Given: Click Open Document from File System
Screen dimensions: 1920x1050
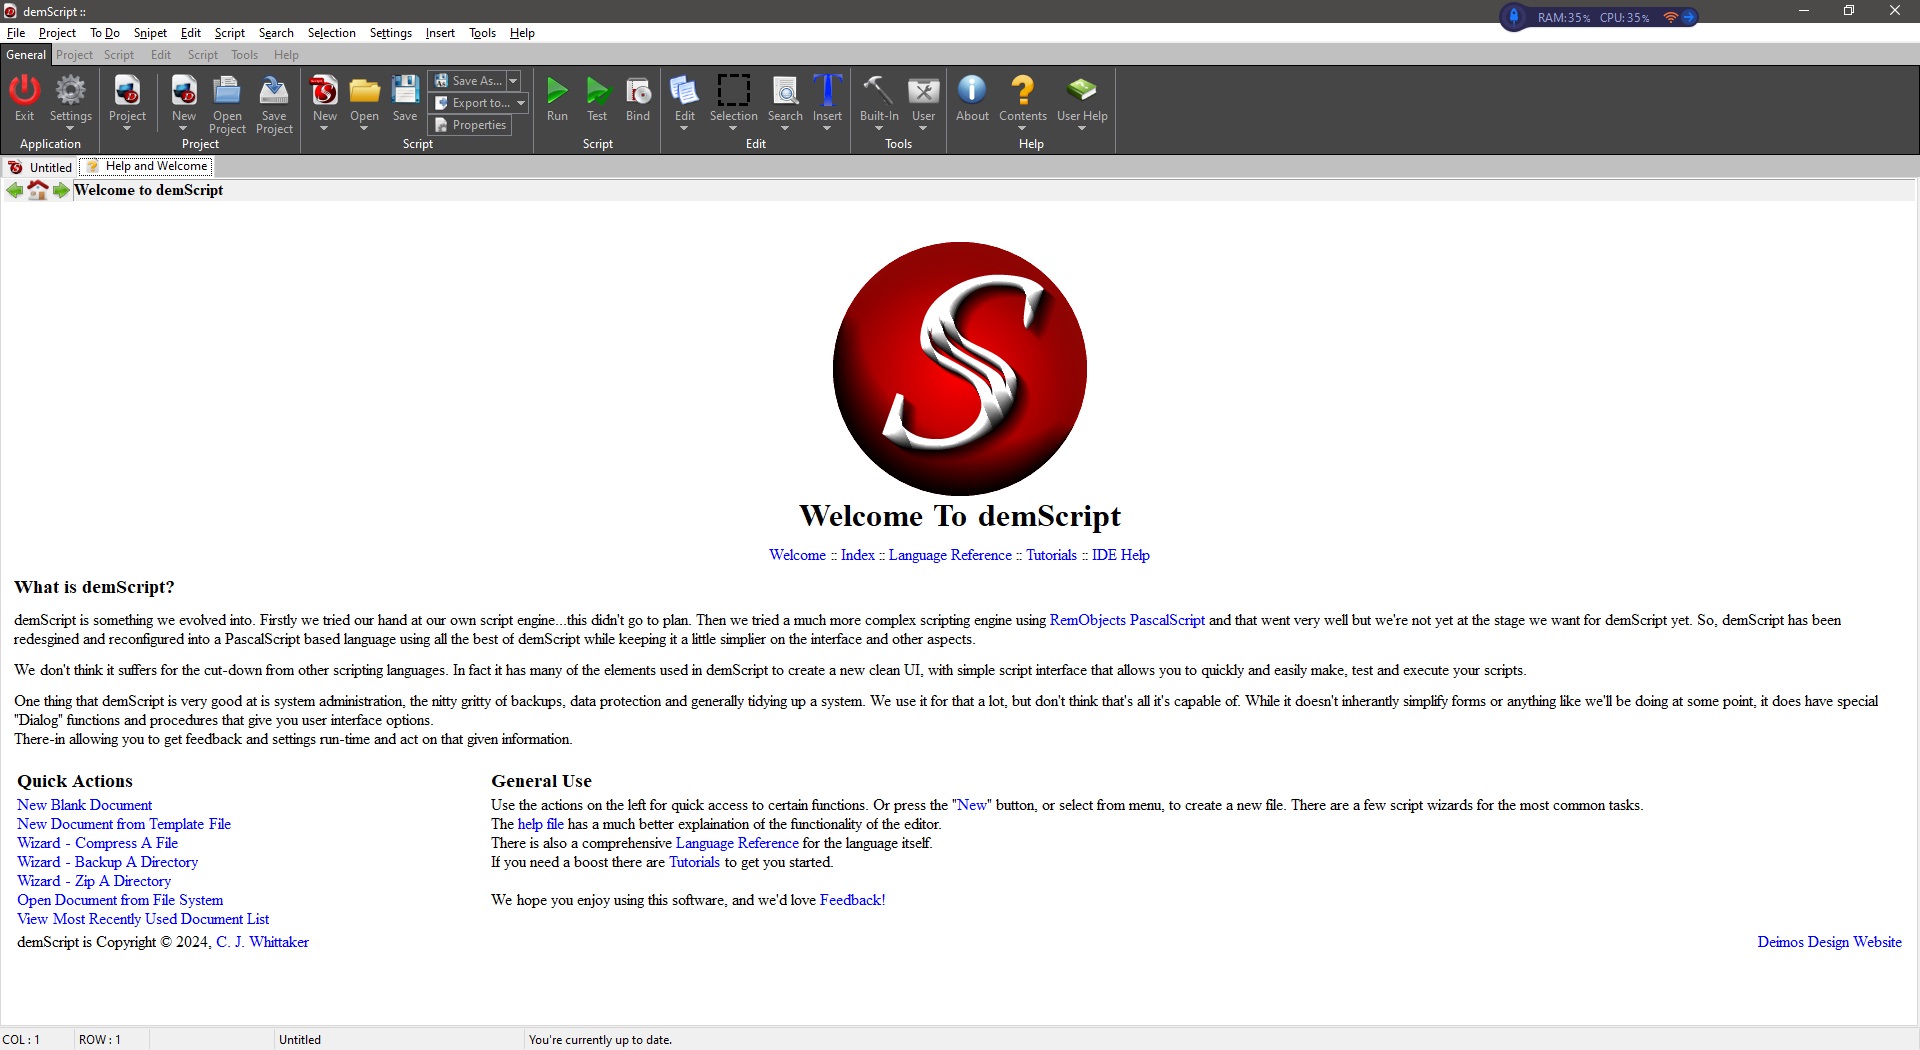Looking at the screenshot, I should 120,900.
